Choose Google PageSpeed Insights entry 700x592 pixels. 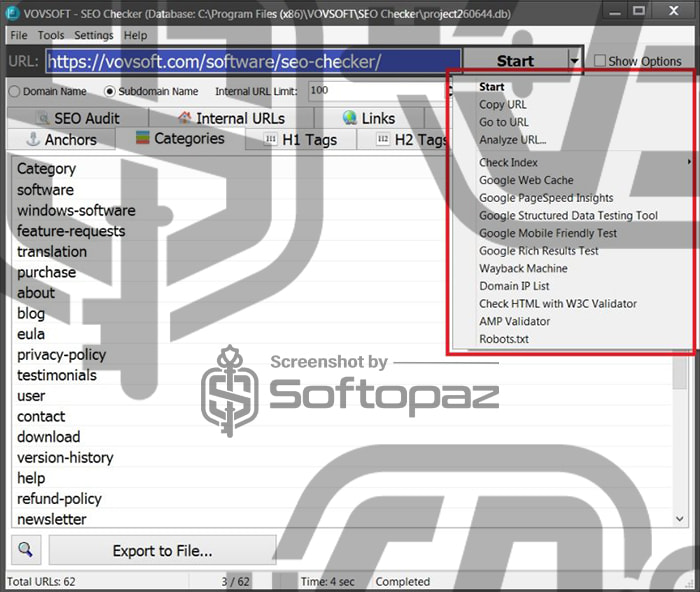(x=571, y=198)
